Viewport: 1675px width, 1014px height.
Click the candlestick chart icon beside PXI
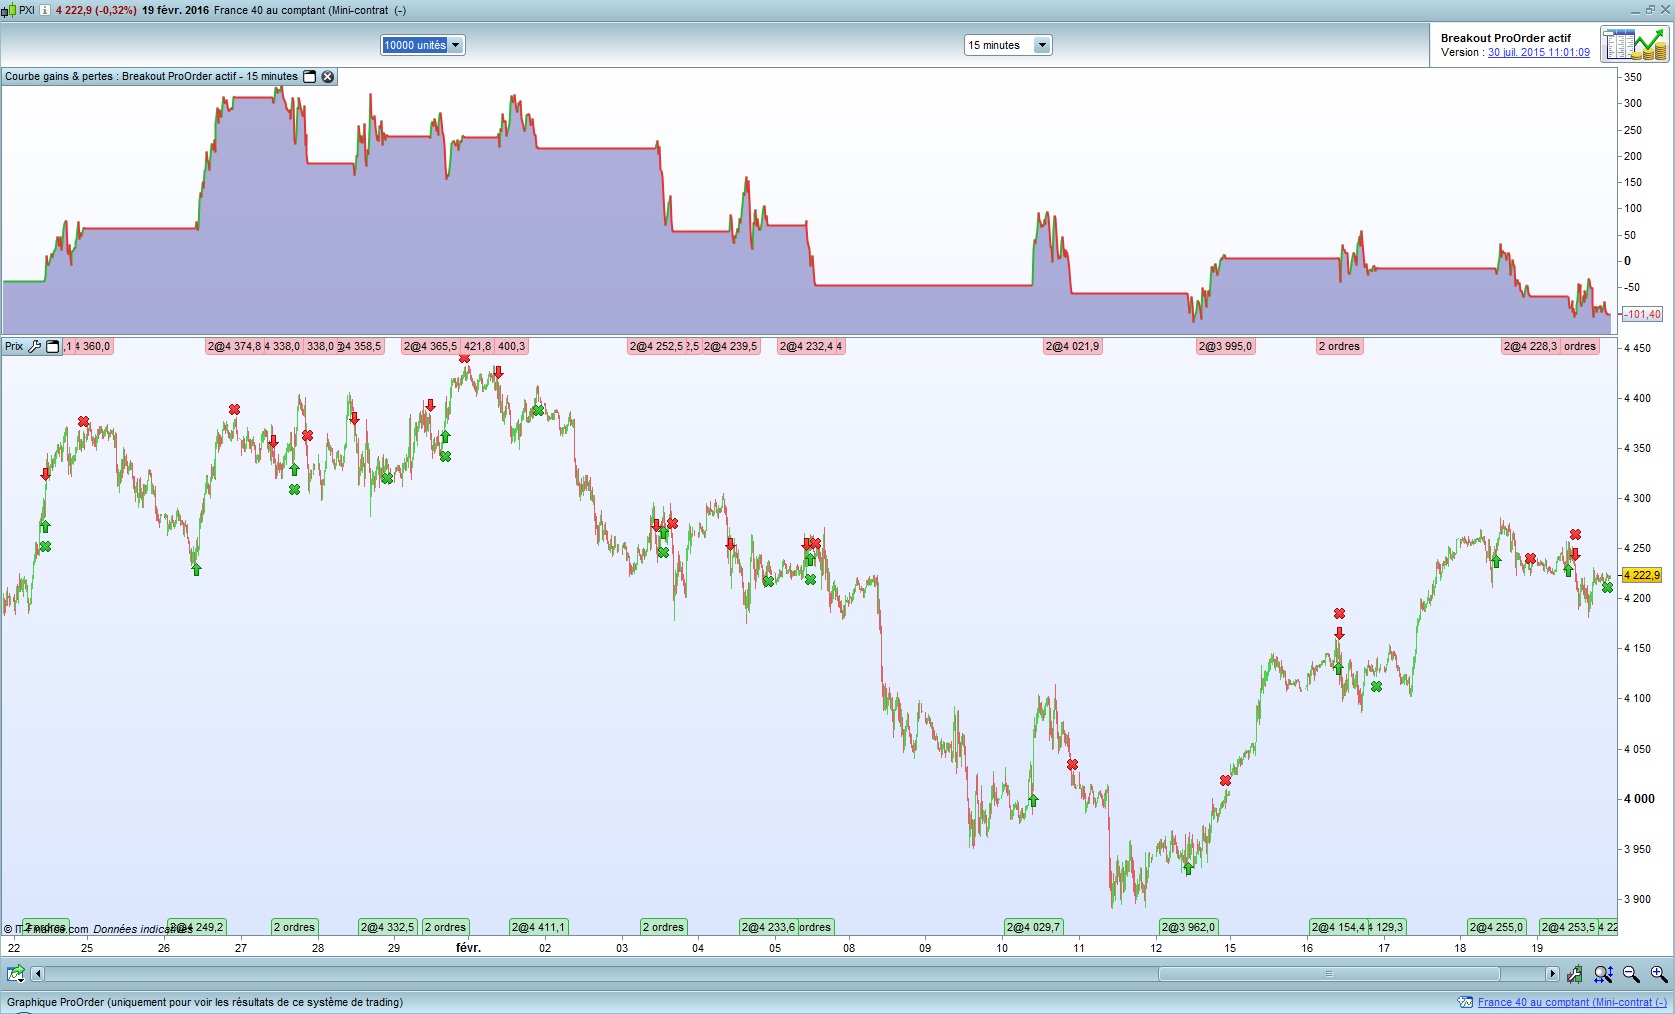pyautogui.click(x=10, y=10)
